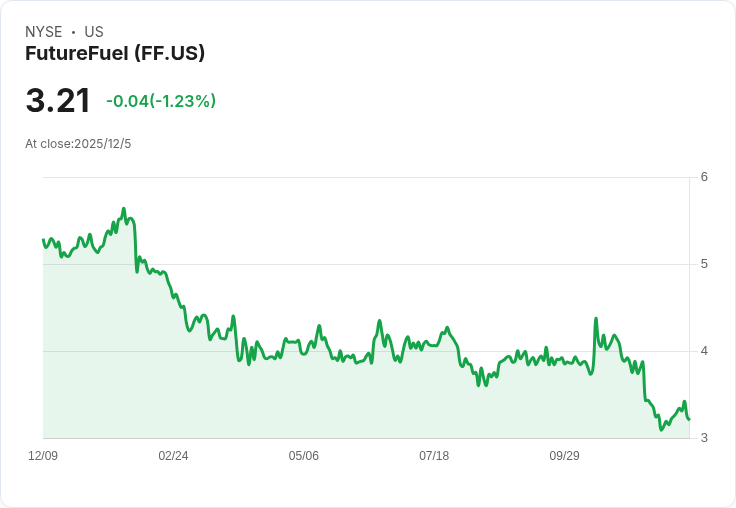Select the US market label

[94, 32]
